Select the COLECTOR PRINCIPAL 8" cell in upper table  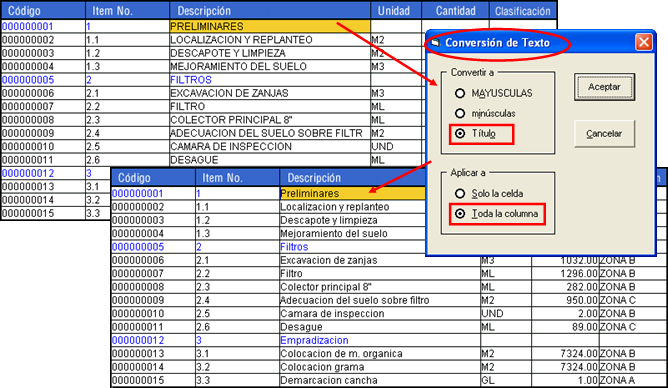click(270, 120)
